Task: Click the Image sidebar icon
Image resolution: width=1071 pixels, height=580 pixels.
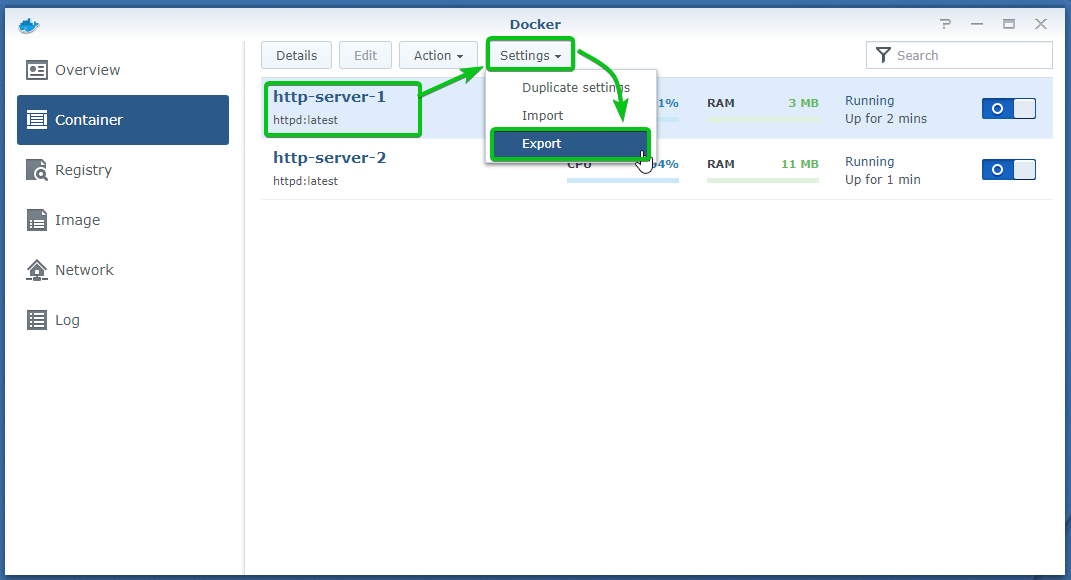Action: (37, 220)
